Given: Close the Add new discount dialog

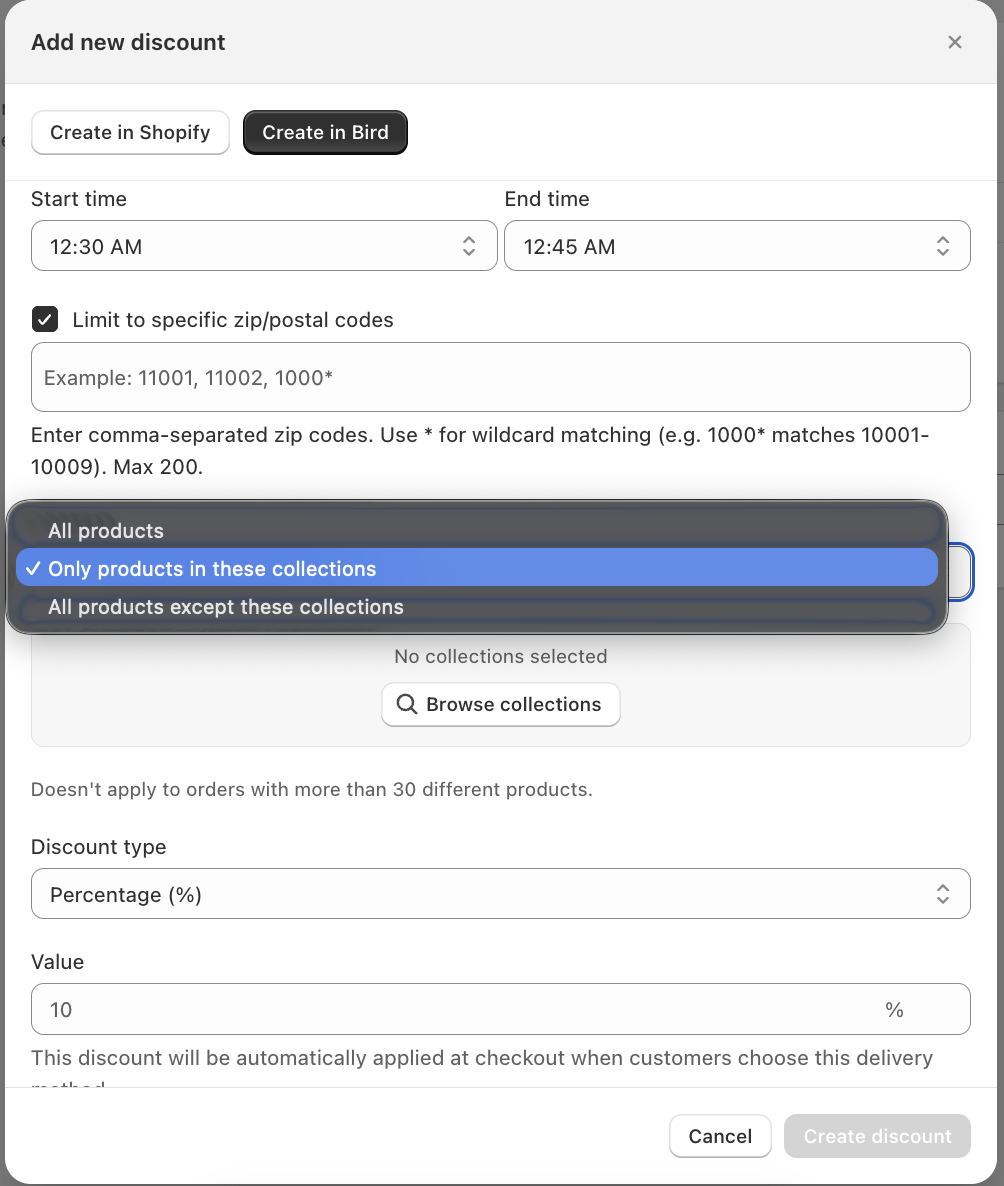Looking at the screenshot, I should 955,42.
